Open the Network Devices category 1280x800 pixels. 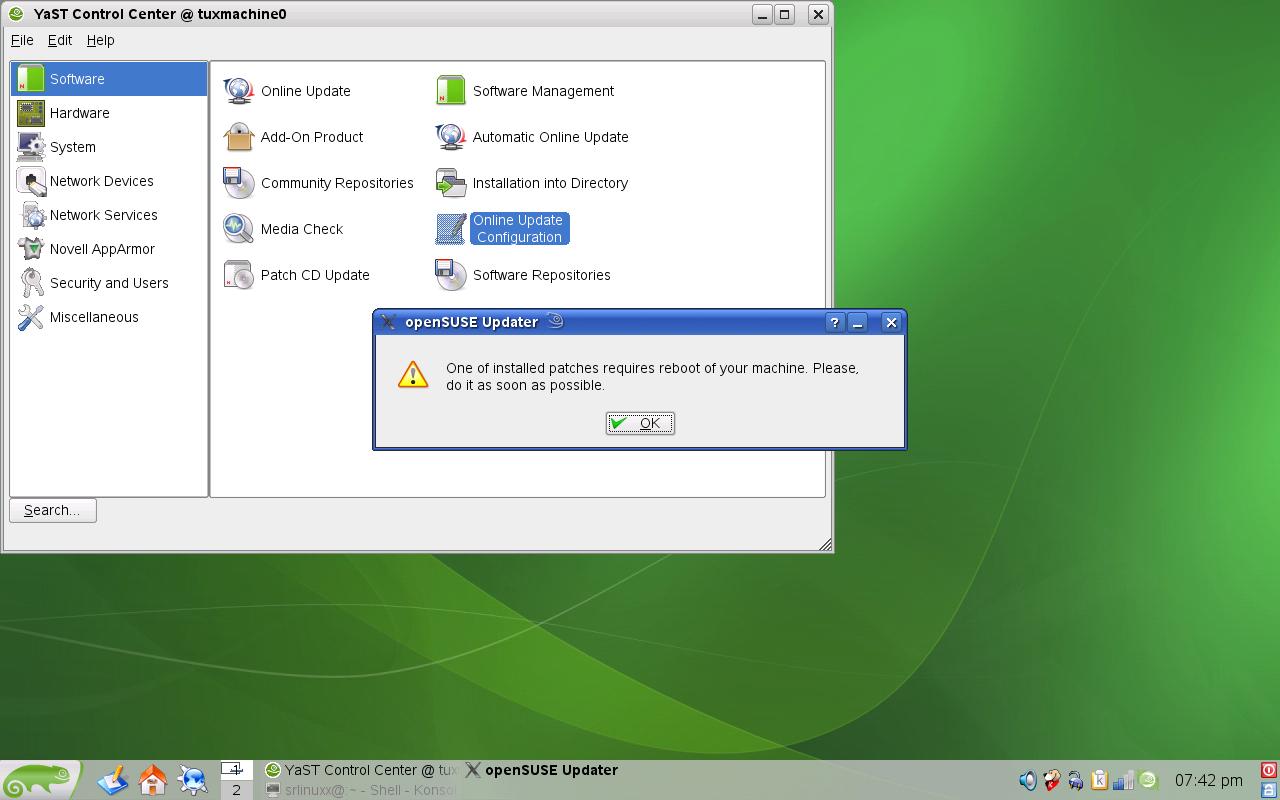tap(109, 181)
